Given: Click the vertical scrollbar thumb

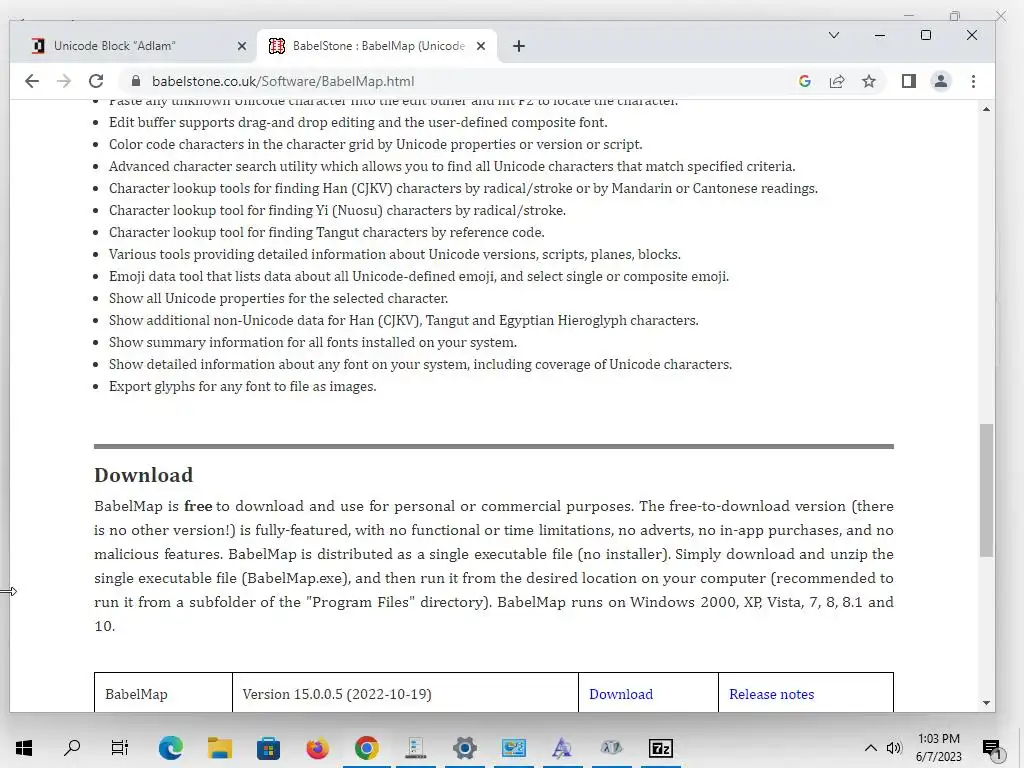Looking at the screenshot, I should [x=986, y=490].
